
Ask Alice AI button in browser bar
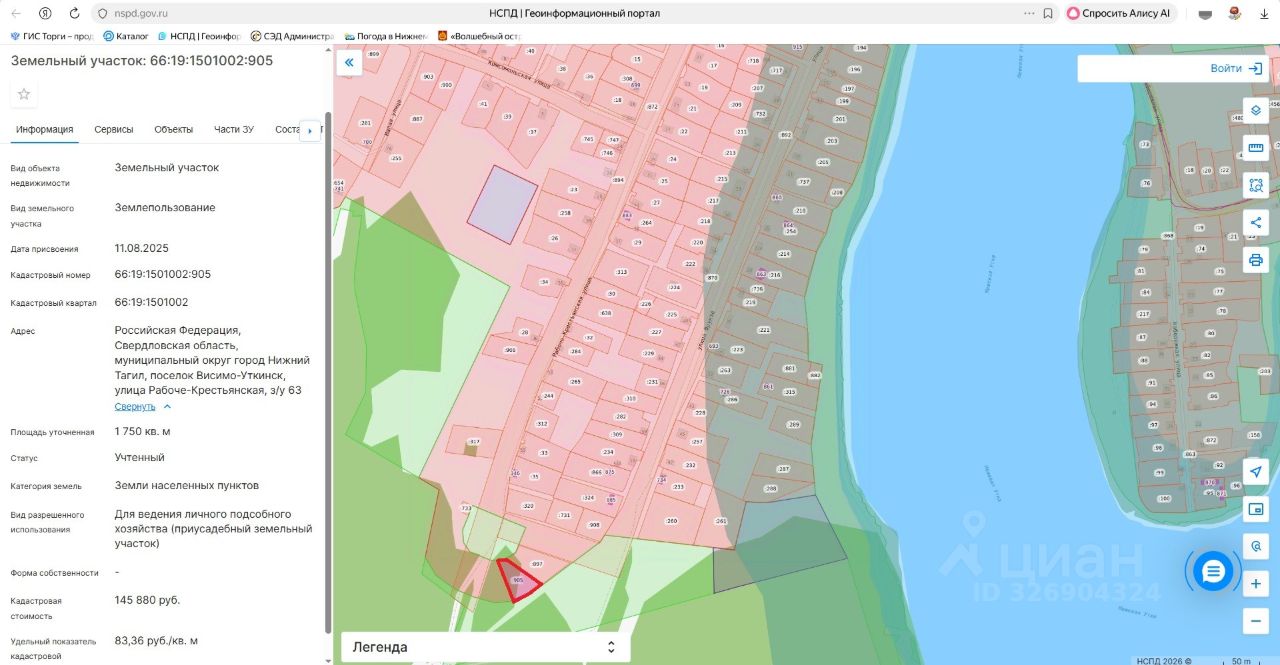click(1118, 13)
